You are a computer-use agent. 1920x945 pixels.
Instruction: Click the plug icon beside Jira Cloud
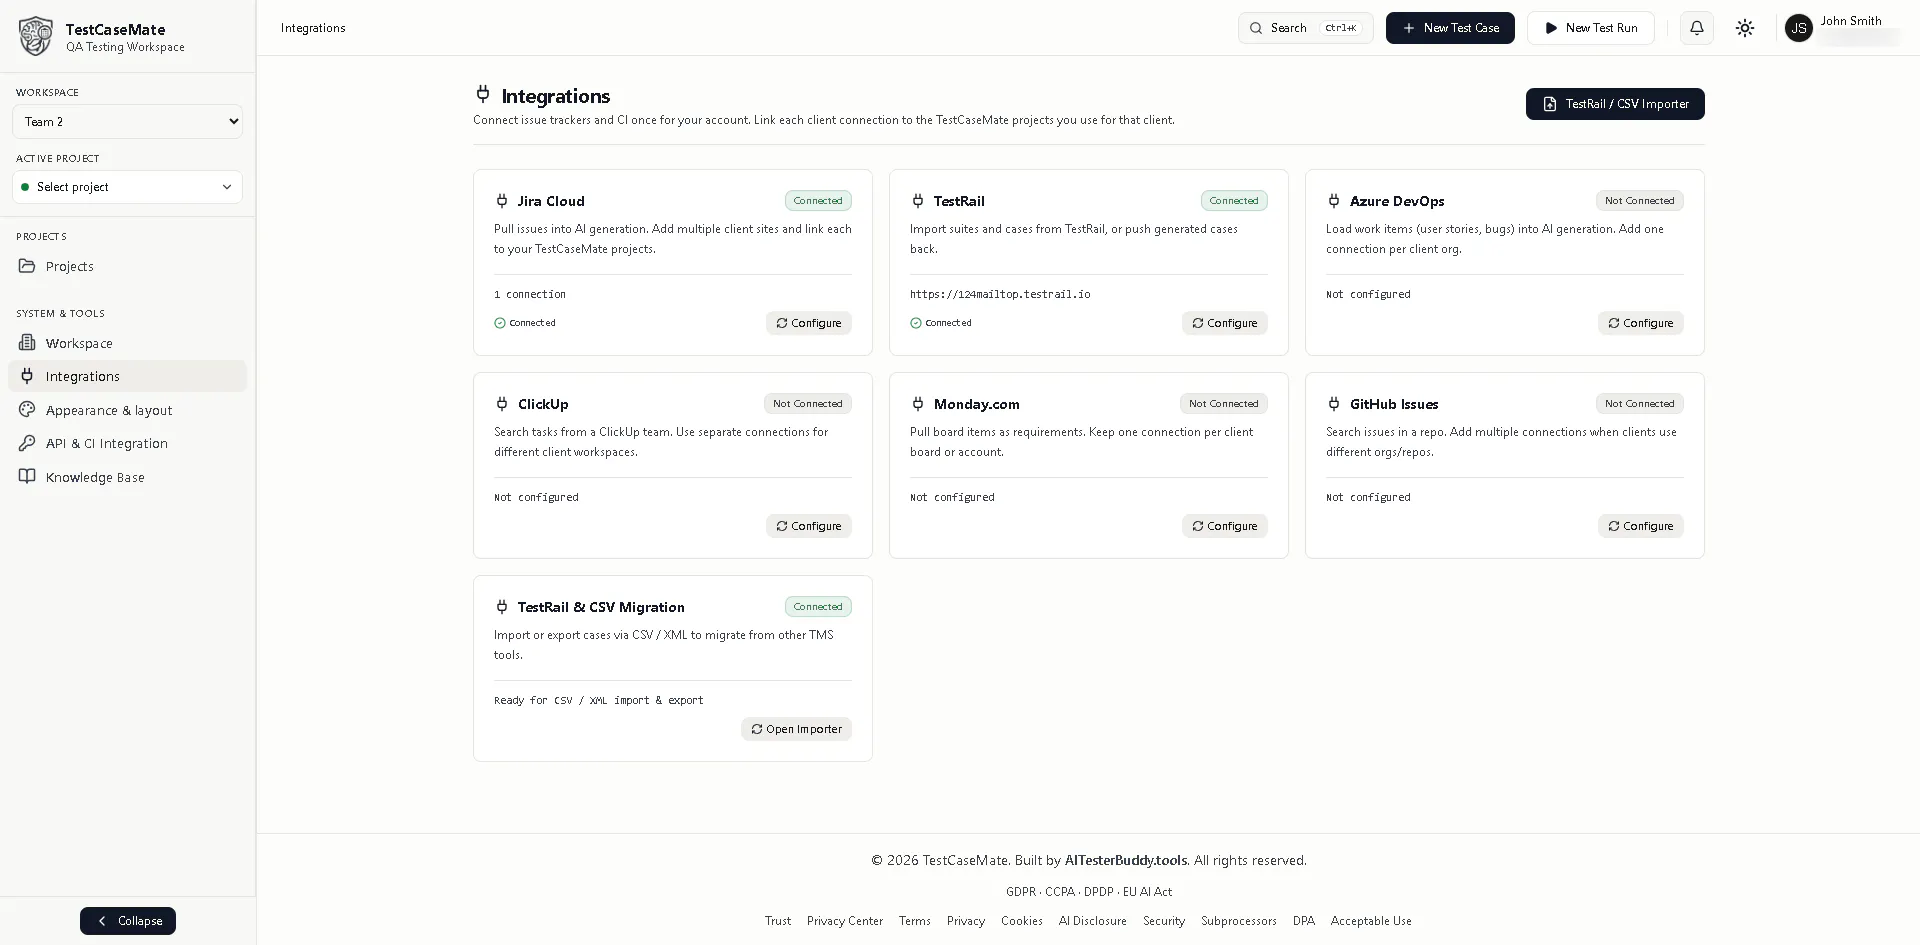click(x=502, y=201)
